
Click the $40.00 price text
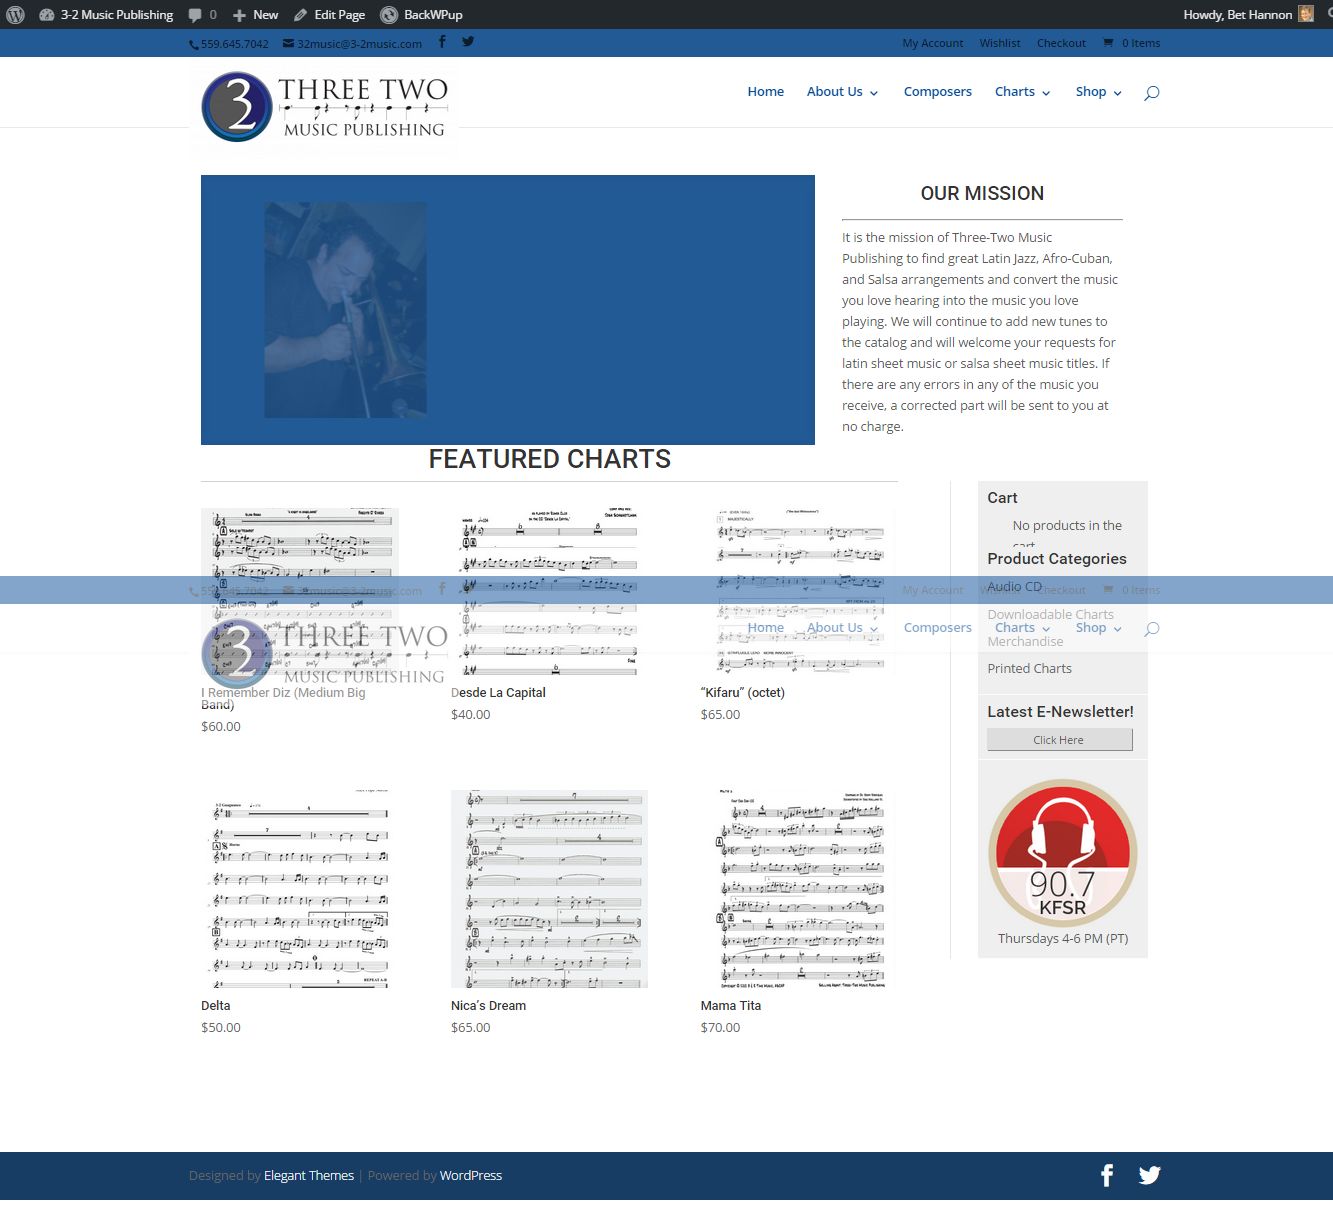pyautogui.click(x=471, y=715)
